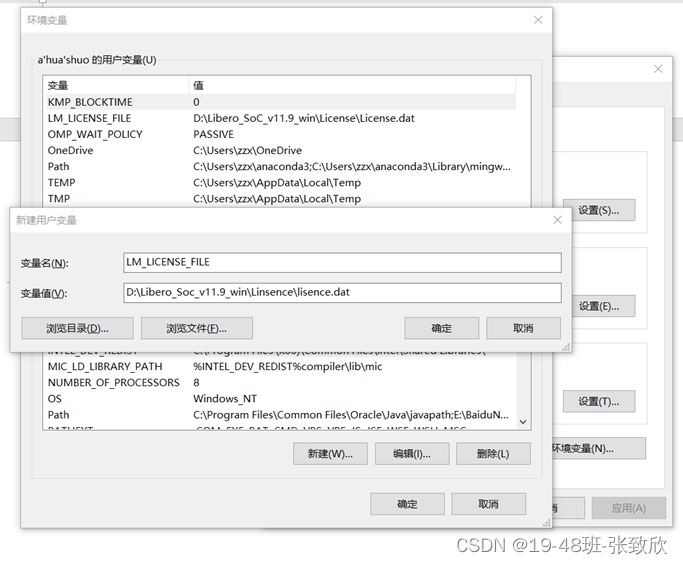
Task: Click the 值 column header in user variables
Action: coord(352,85)
